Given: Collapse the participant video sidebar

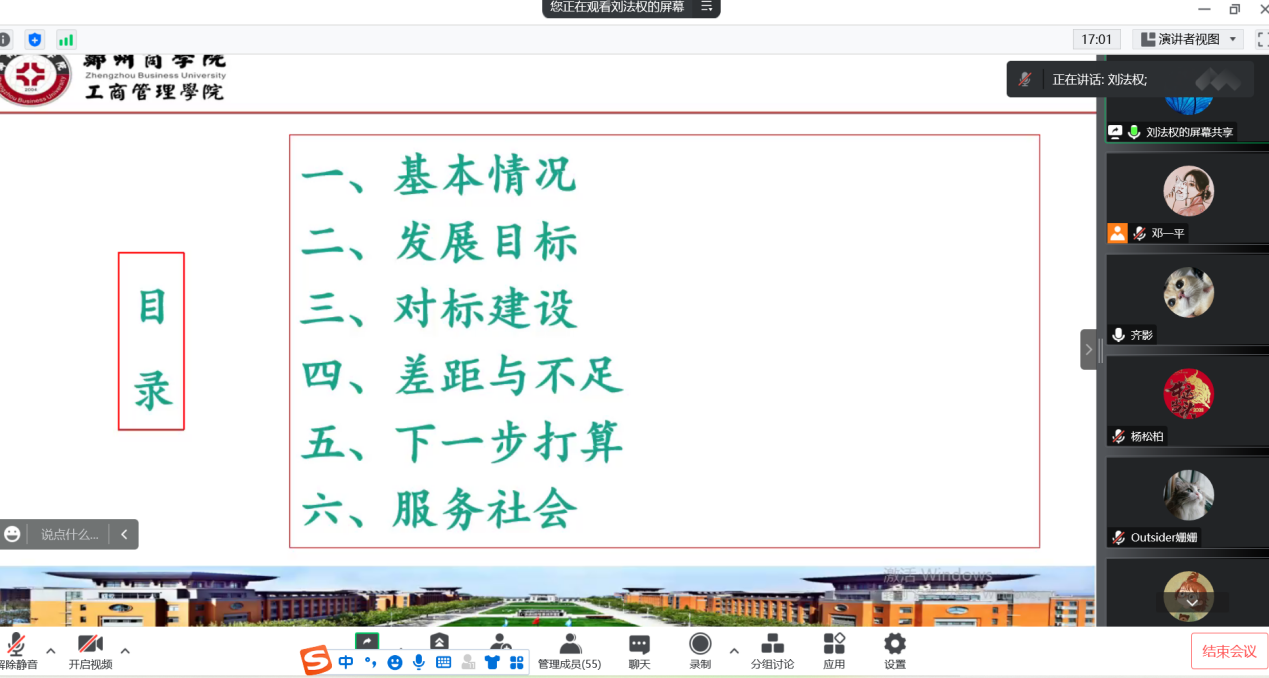Looking at the screenshot, I should [x=1089, y=350].
